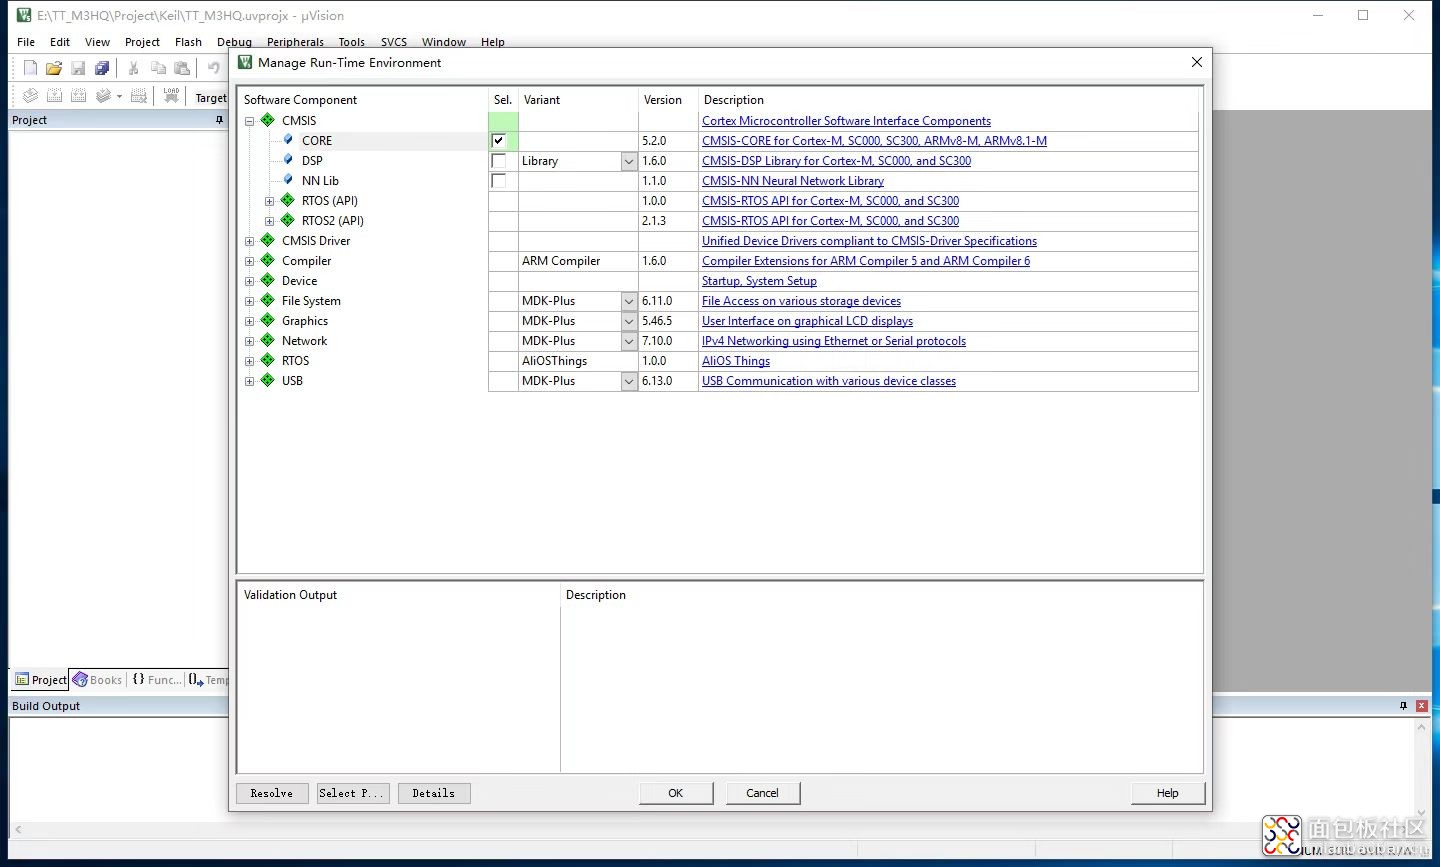Open the File menu
Image resolution: width=1440 pixels, height=867 pixels.
tap(26, 42)
